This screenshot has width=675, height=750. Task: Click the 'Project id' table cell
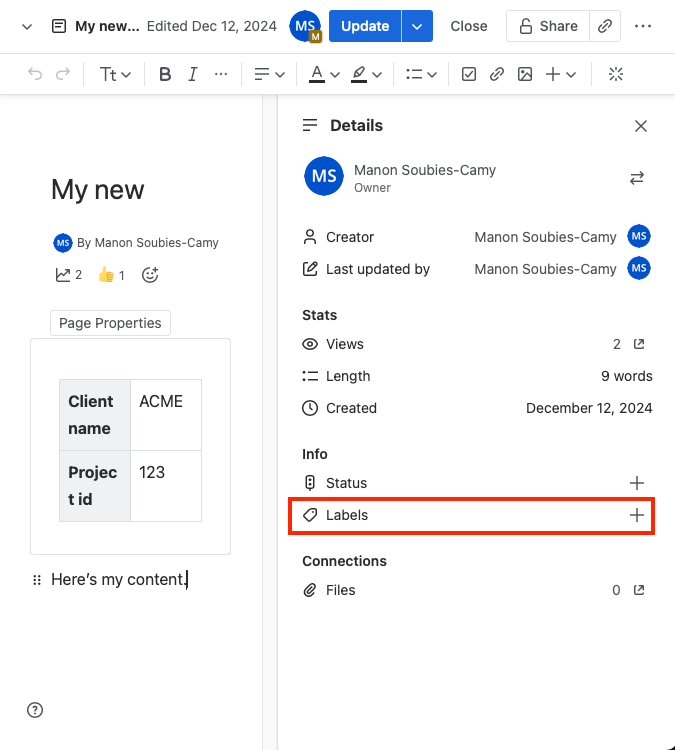[95, 485]
